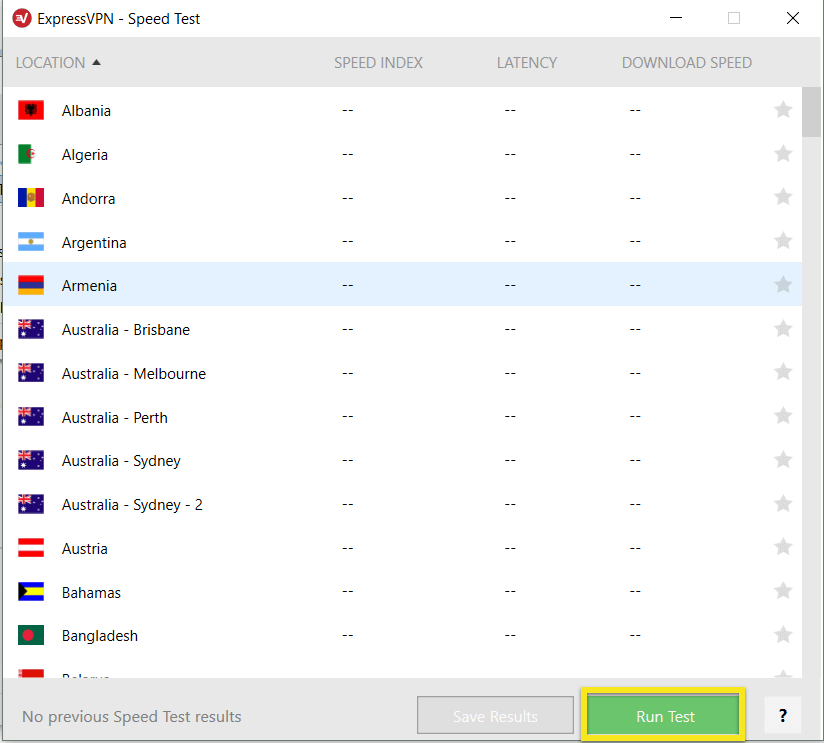The width and height of the screenshot is (824, 743).
Task: Select the Austria location name
Action: [x=85, y=549]
